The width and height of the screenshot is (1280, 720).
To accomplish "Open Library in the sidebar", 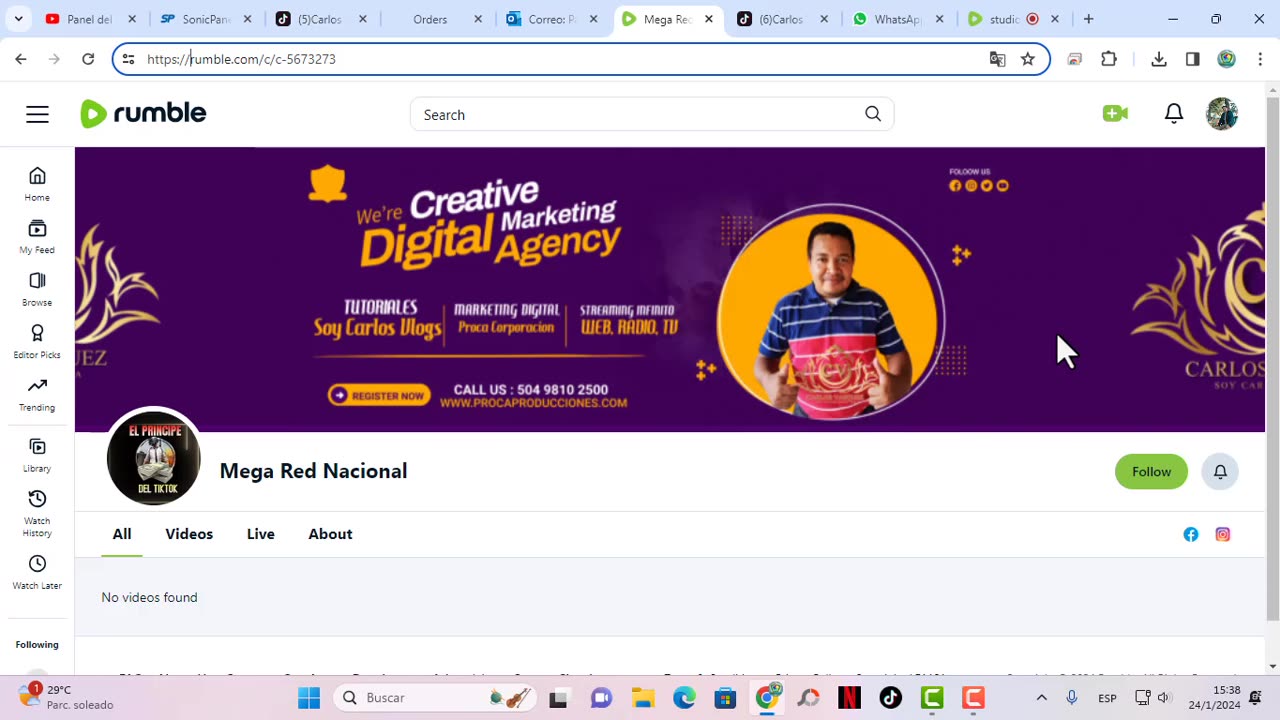I will pyautogui.click(x=37, y=455).
